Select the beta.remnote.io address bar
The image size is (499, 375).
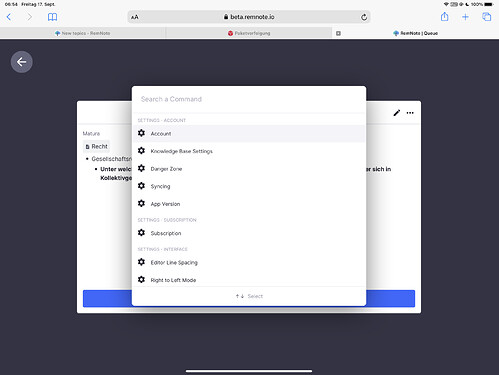click(x=249, y=17)
